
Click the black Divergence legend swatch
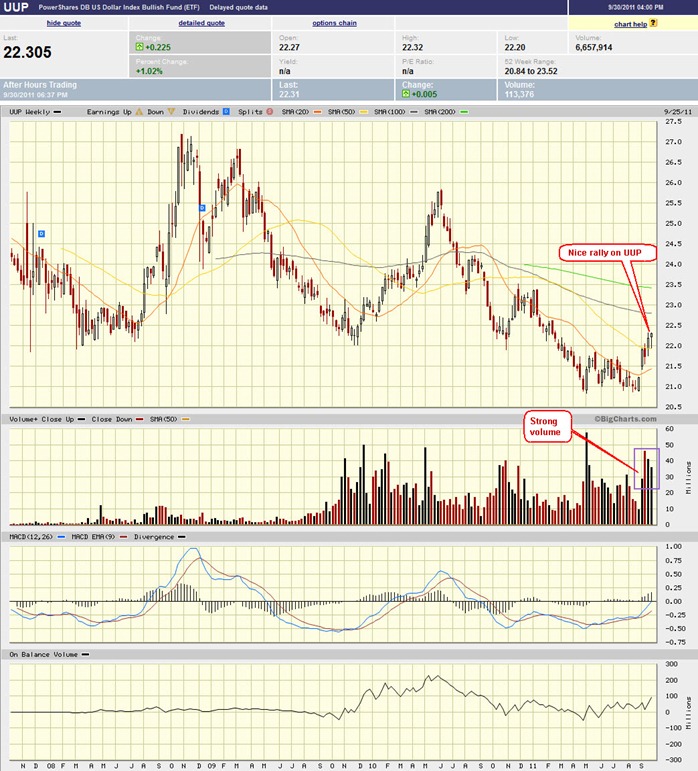[x=182, y=537]
